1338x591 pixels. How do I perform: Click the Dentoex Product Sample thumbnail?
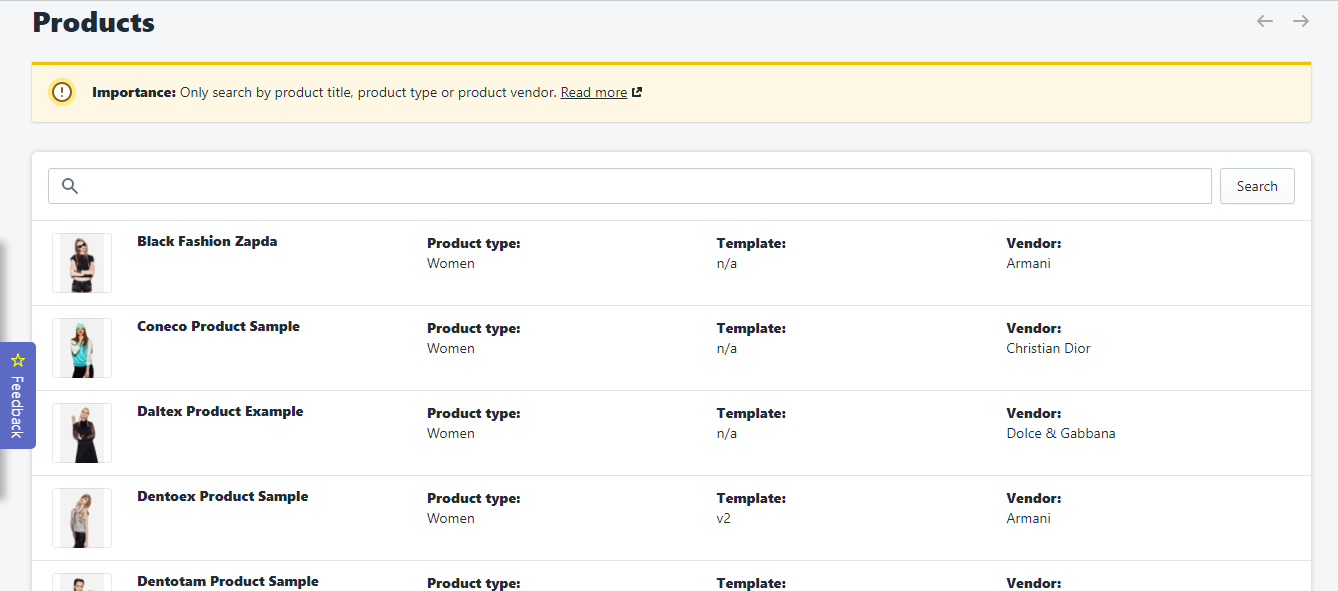[82, 518]
